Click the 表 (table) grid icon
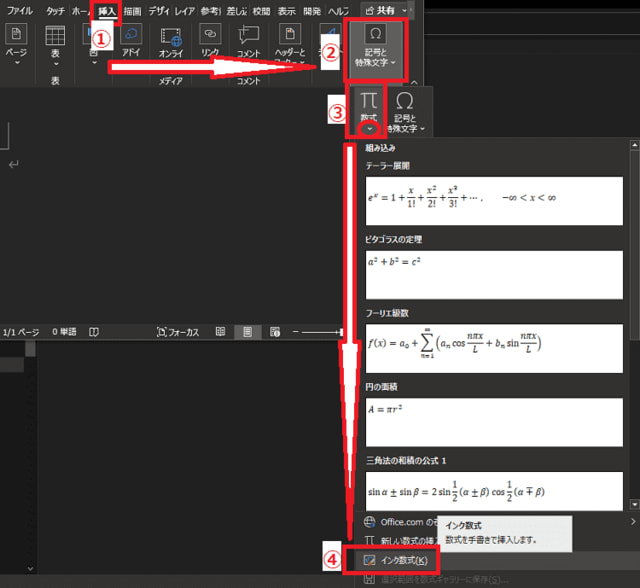The image size is (640, 588). point(55,37)
